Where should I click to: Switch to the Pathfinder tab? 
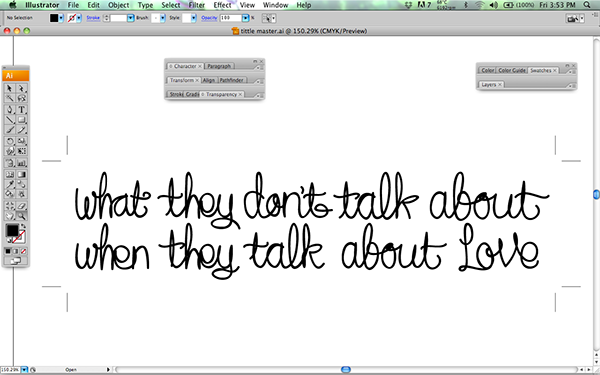click(232, 80)
